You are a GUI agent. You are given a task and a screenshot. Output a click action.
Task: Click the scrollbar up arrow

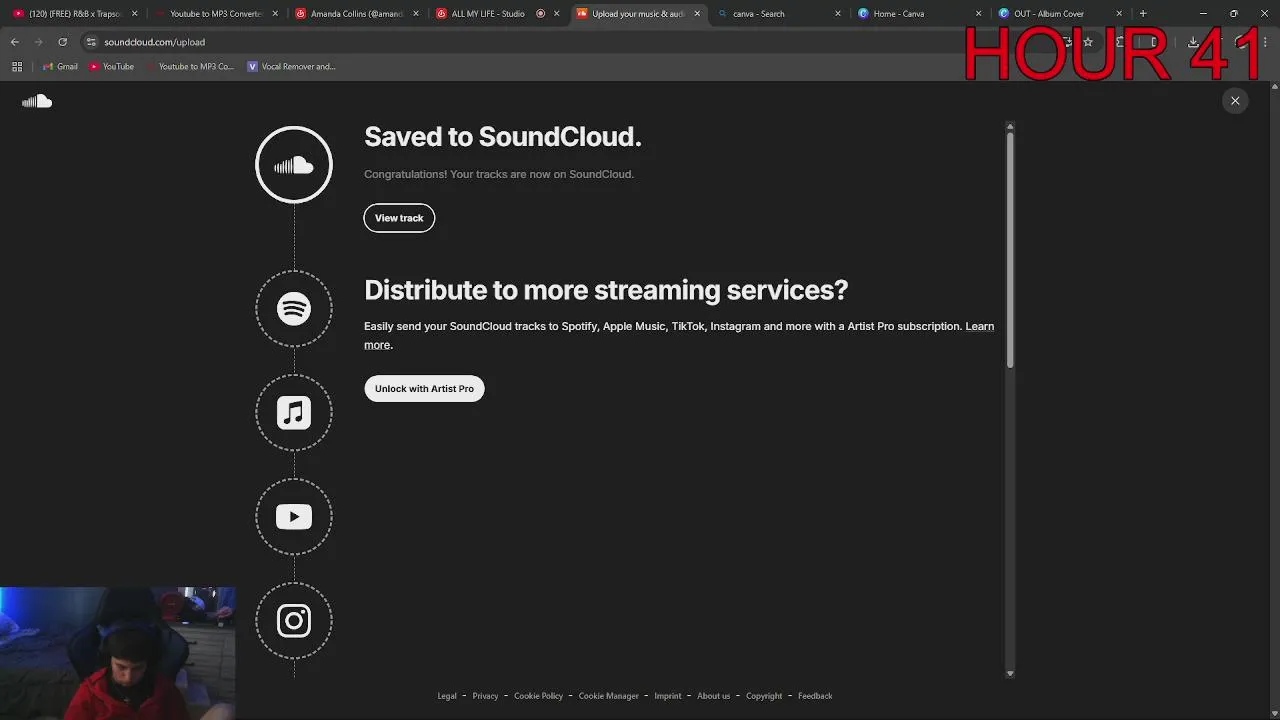tap(1010, 126)
